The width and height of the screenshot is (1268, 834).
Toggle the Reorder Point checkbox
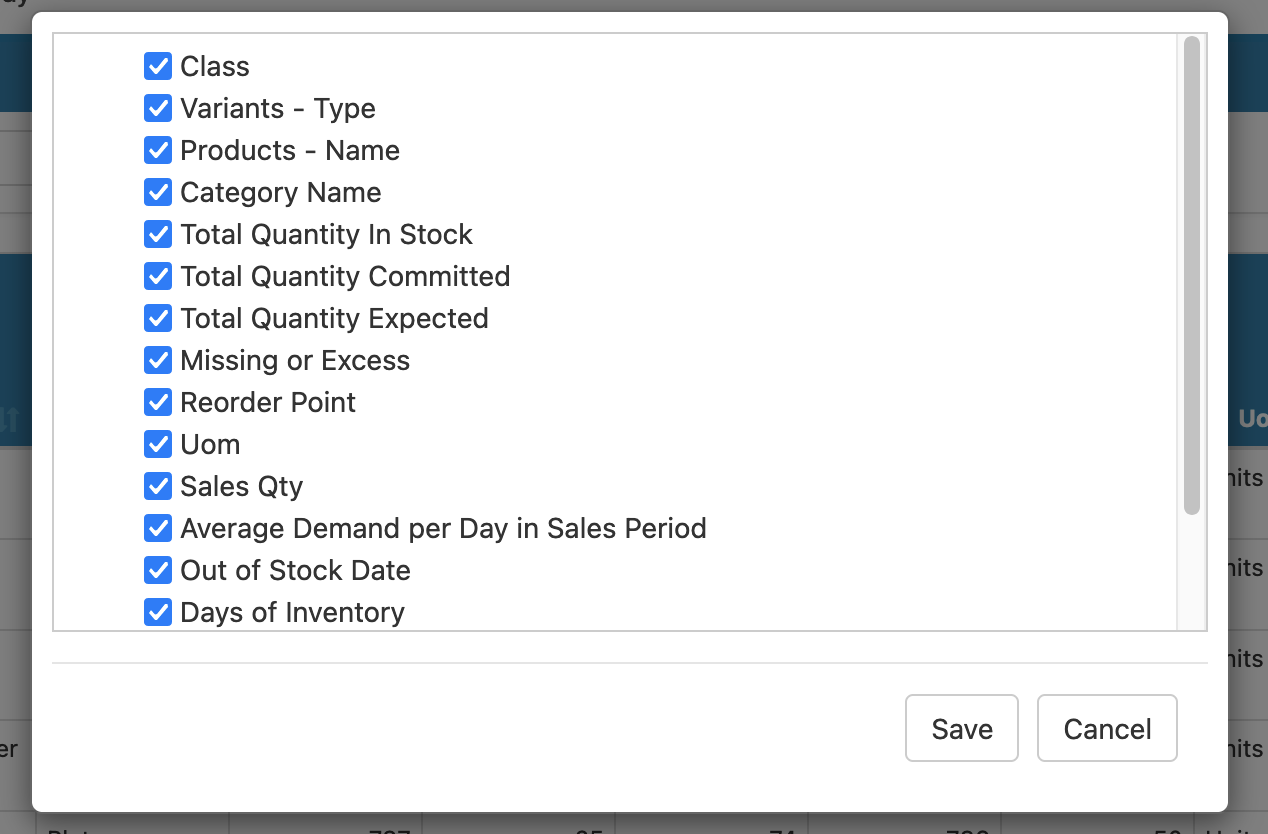158,402
